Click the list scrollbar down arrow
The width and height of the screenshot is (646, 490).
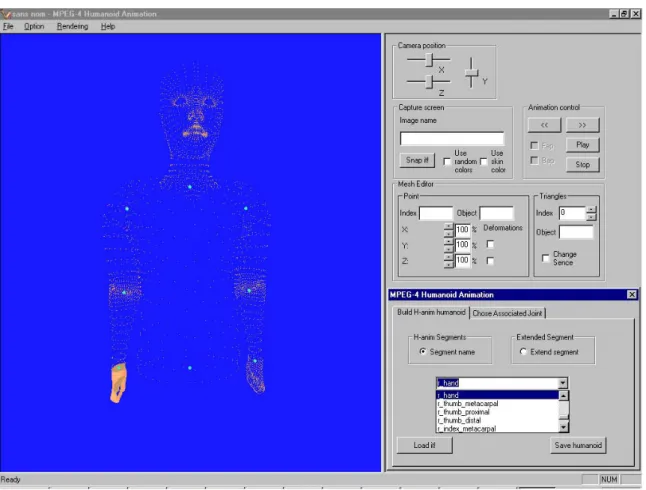(x=564, y=427)
